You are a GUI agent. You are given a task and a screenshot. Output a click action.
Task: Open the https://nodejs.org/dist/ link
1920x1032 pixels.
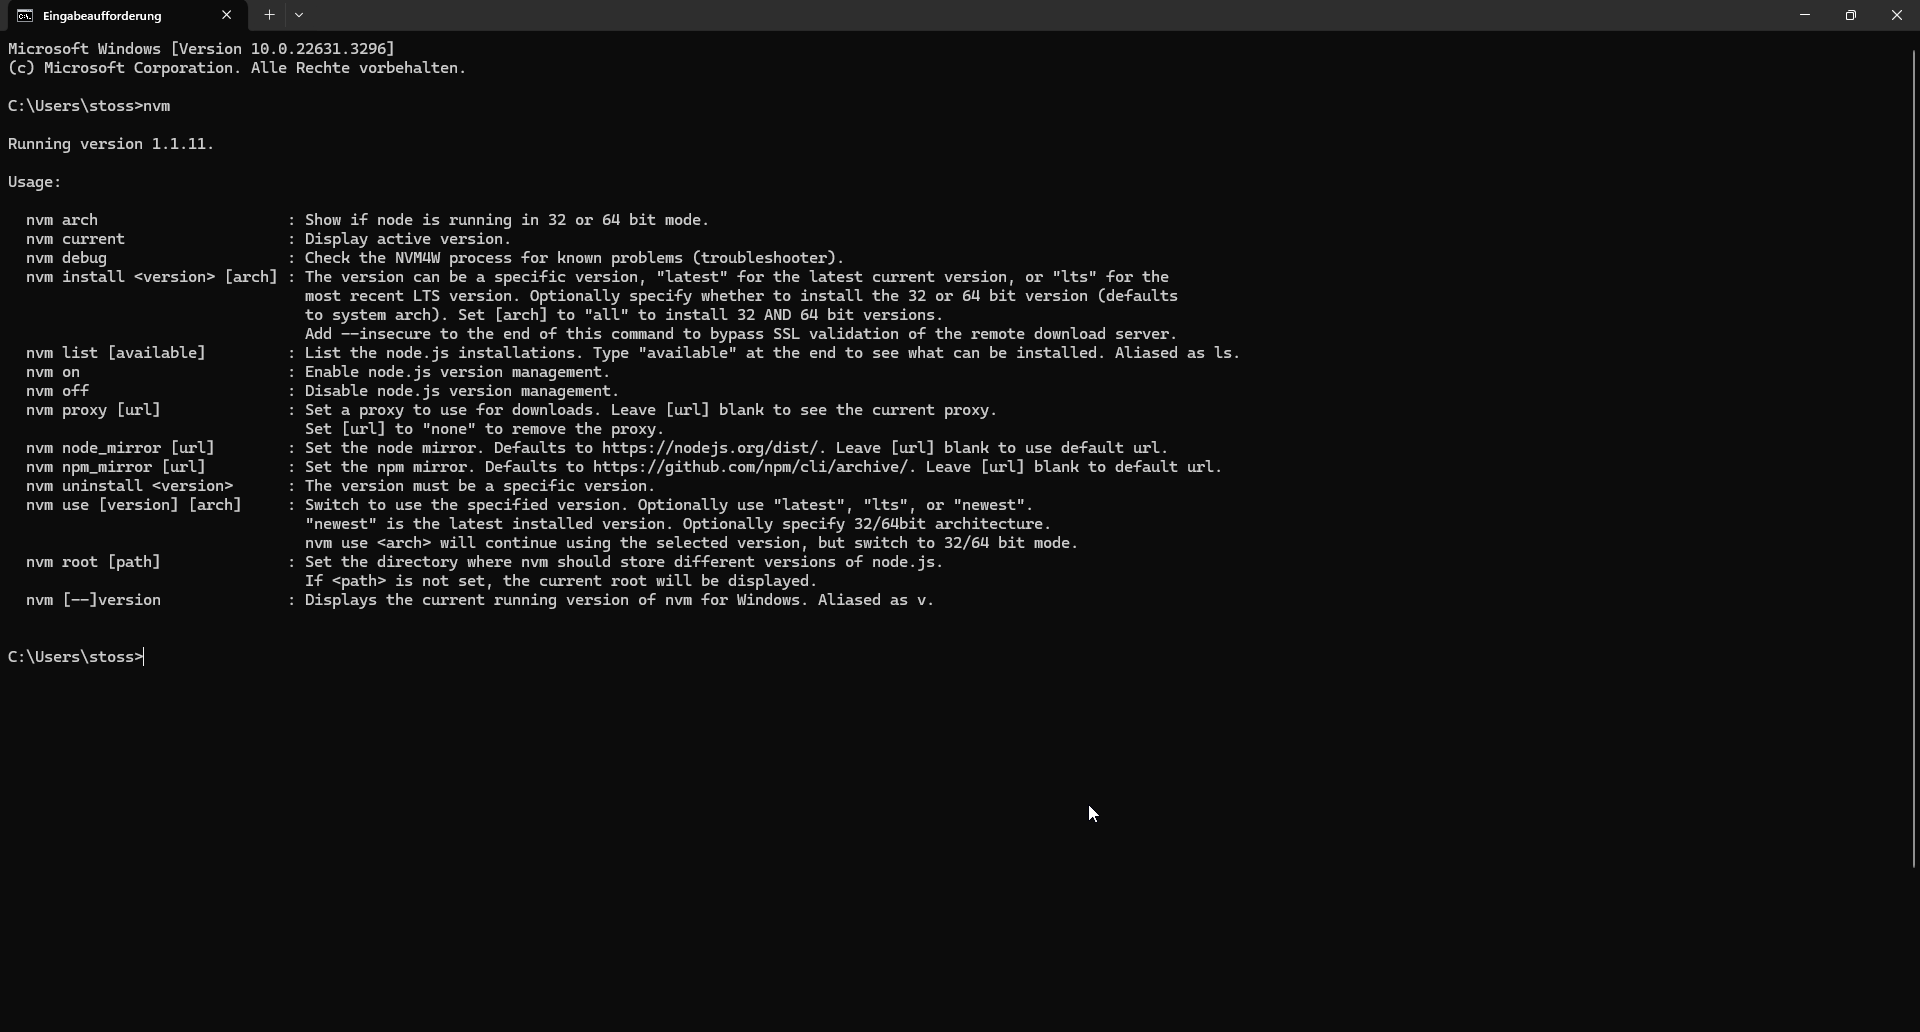point(713,448)
